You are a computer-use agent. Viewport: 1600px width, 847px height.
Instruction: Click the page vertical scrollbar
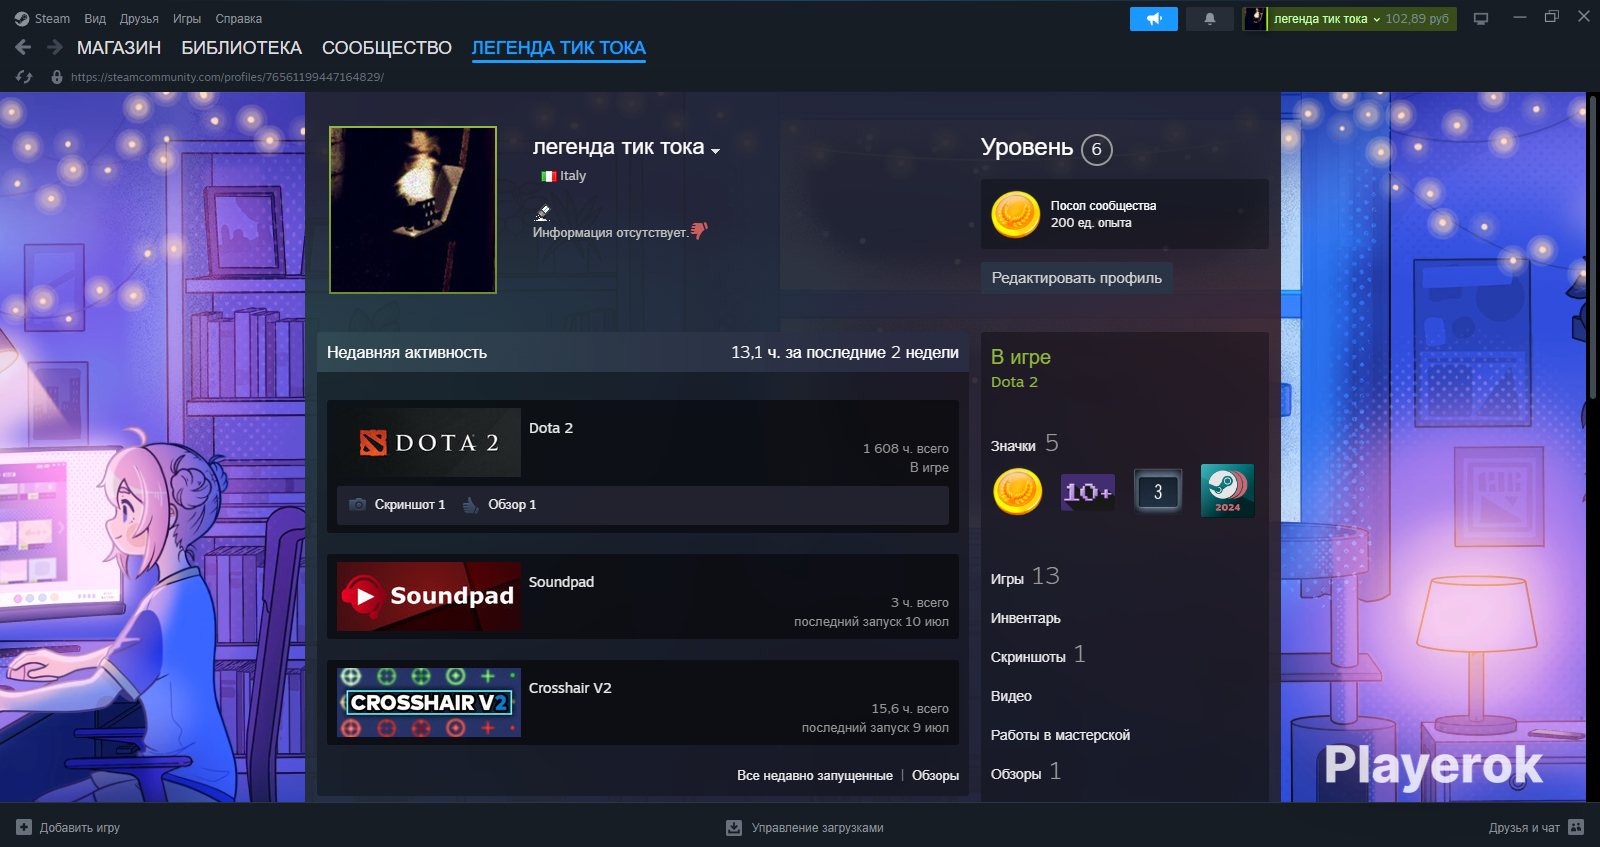(x=1593, y=248)
